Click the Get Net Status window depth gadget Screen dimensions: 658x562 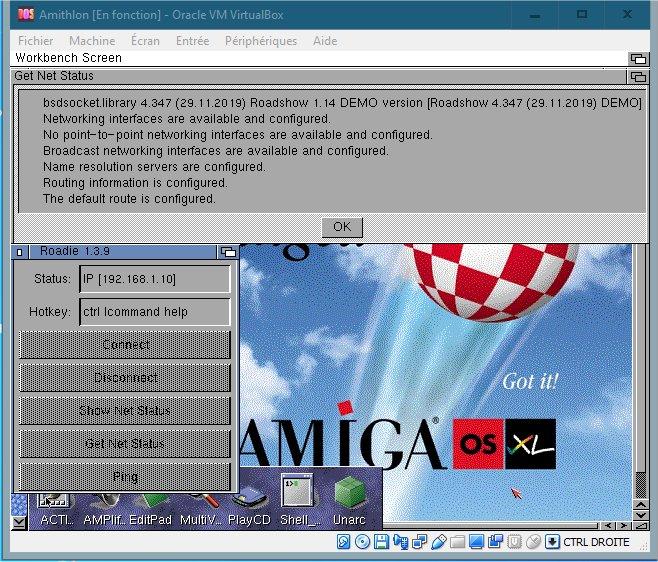[638, 77]
